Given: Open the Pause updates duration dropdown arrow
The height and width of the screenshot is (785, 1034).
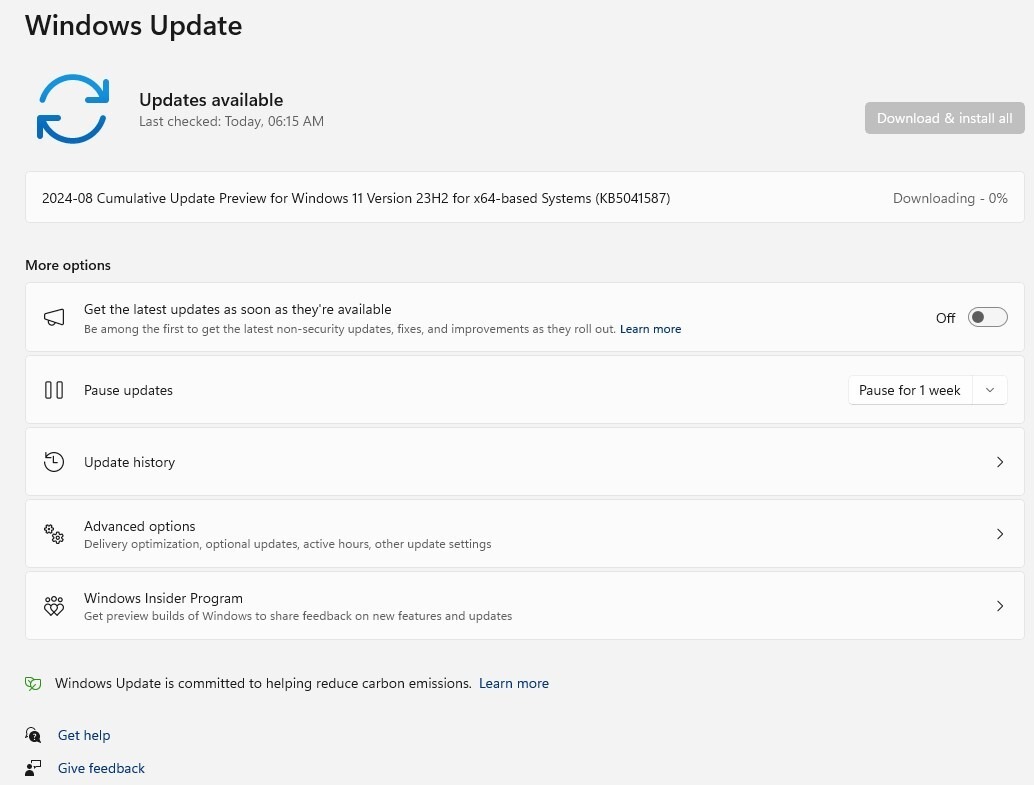Looking at the screenshot, I should pos(990,390).
